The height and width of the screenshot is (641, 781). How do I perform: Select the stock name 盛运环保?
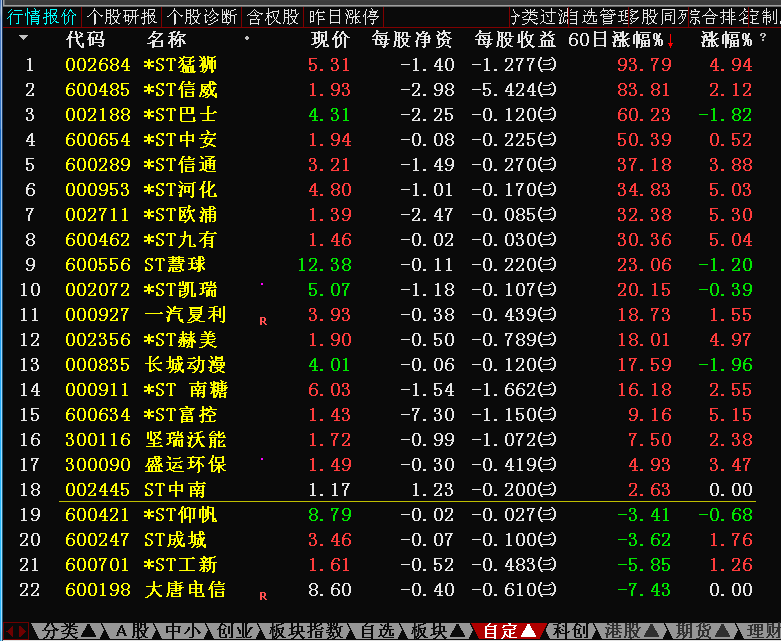185,465
